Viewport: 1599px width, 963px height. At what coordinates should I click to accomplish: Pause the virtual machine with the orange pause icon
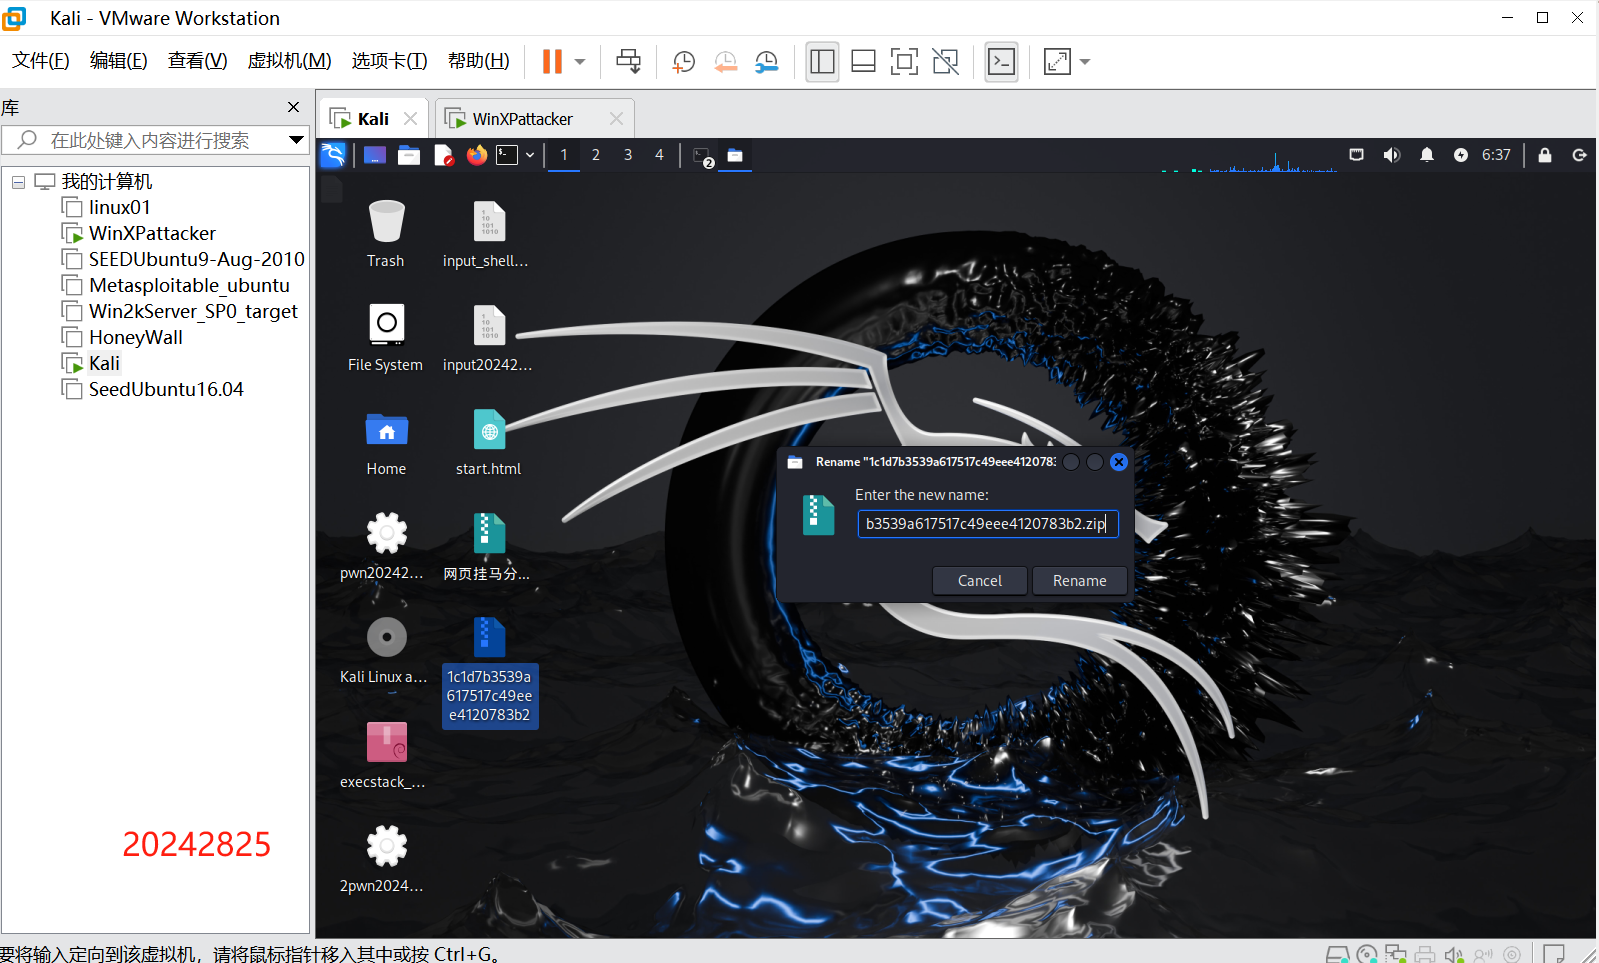(552, 61)
